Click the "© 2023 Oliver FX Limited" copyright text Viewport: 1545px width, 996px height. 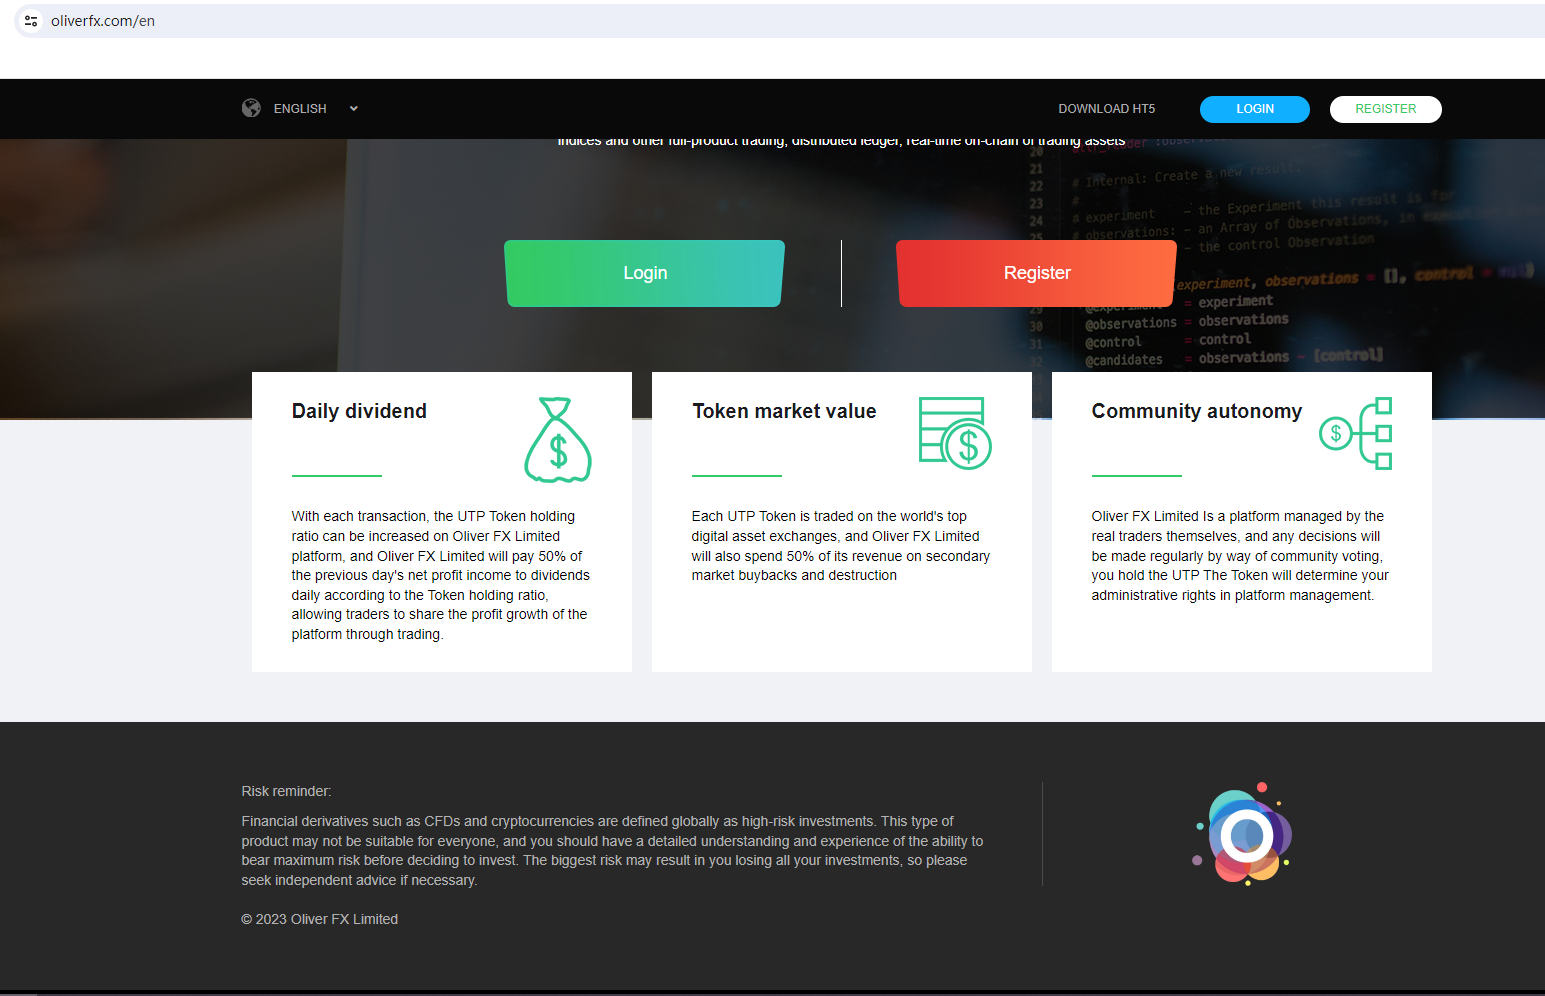click(x=320, y=919)
